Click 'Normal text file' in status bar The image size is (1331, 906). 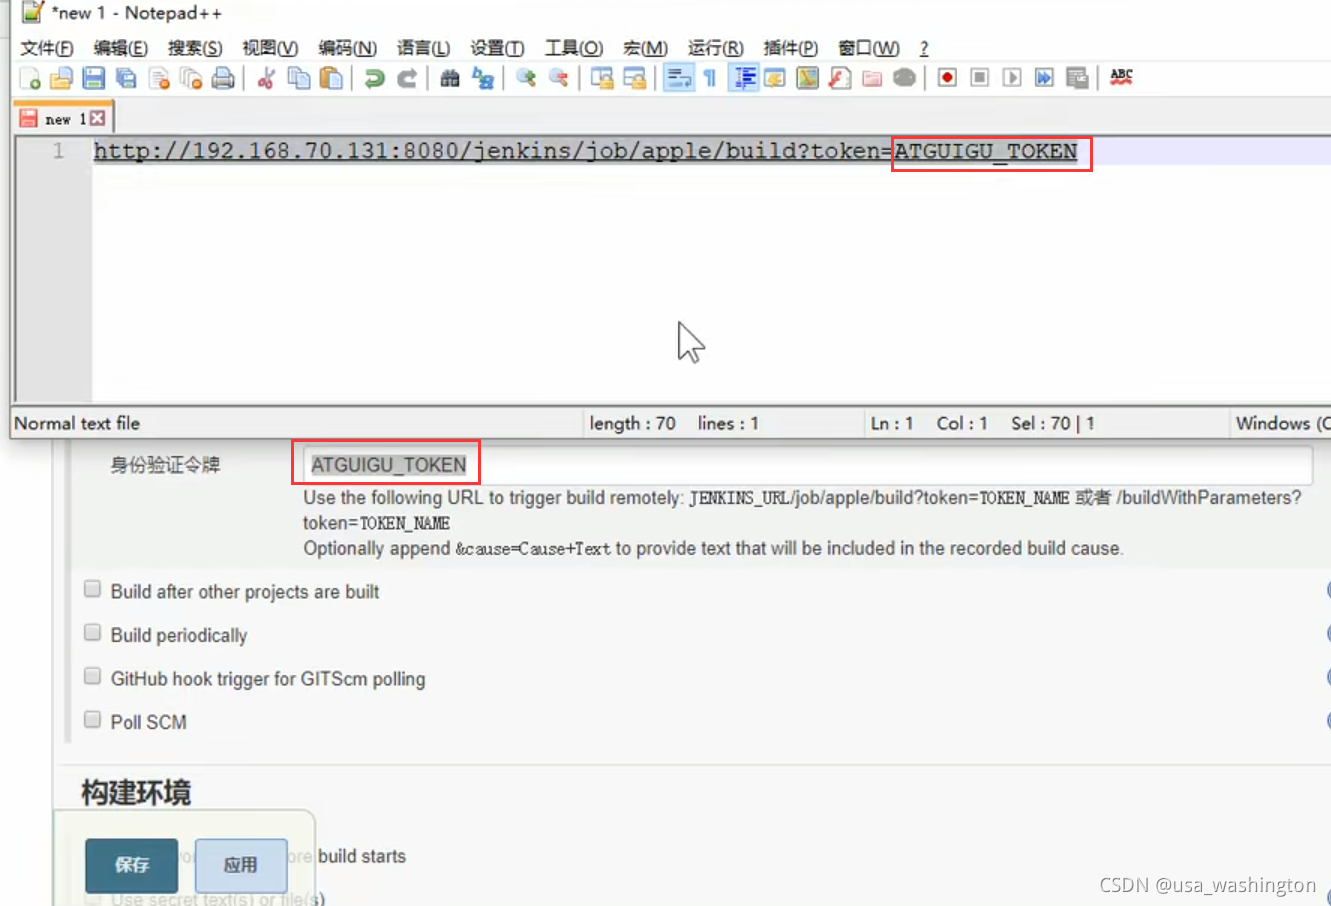click(x=77, y=424)
